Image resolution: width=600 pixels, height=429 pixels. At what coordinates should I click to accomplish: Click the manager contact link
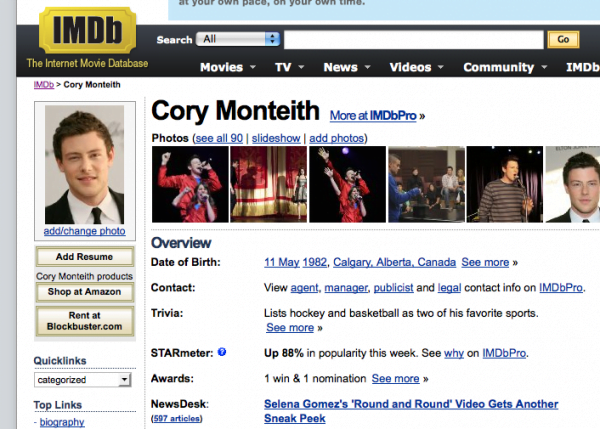click(x=346, y=288)
